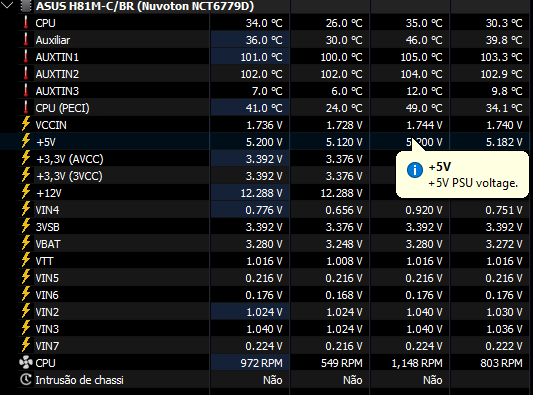This screenshot has height=395, width=533.
Task: Click the lightning bolt icon next to +3,3V (AVCC)
Action: coord(26,158)
